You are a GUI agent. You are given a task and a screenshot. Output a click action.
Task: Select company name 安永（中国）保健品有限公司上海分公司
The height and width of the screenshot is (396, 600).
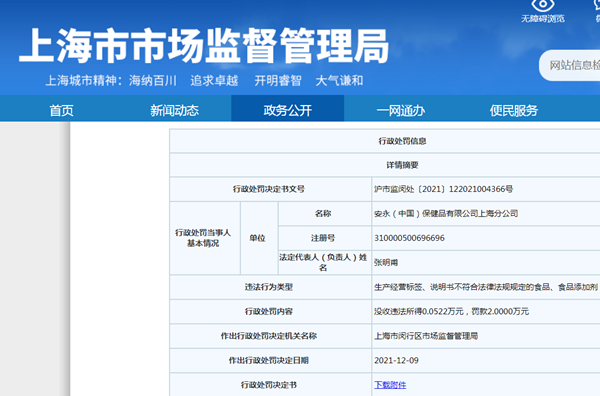[x=446, y=213]
